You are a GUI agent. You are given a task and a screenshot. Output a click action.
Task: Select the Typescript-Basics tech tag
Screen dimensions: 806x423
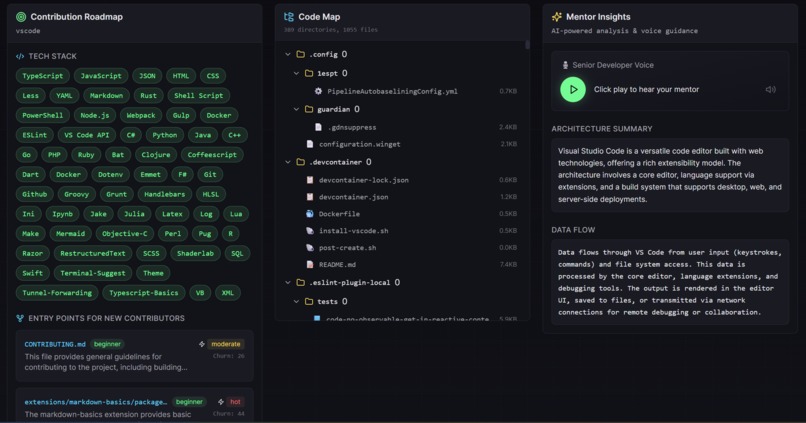coord(143,293)
